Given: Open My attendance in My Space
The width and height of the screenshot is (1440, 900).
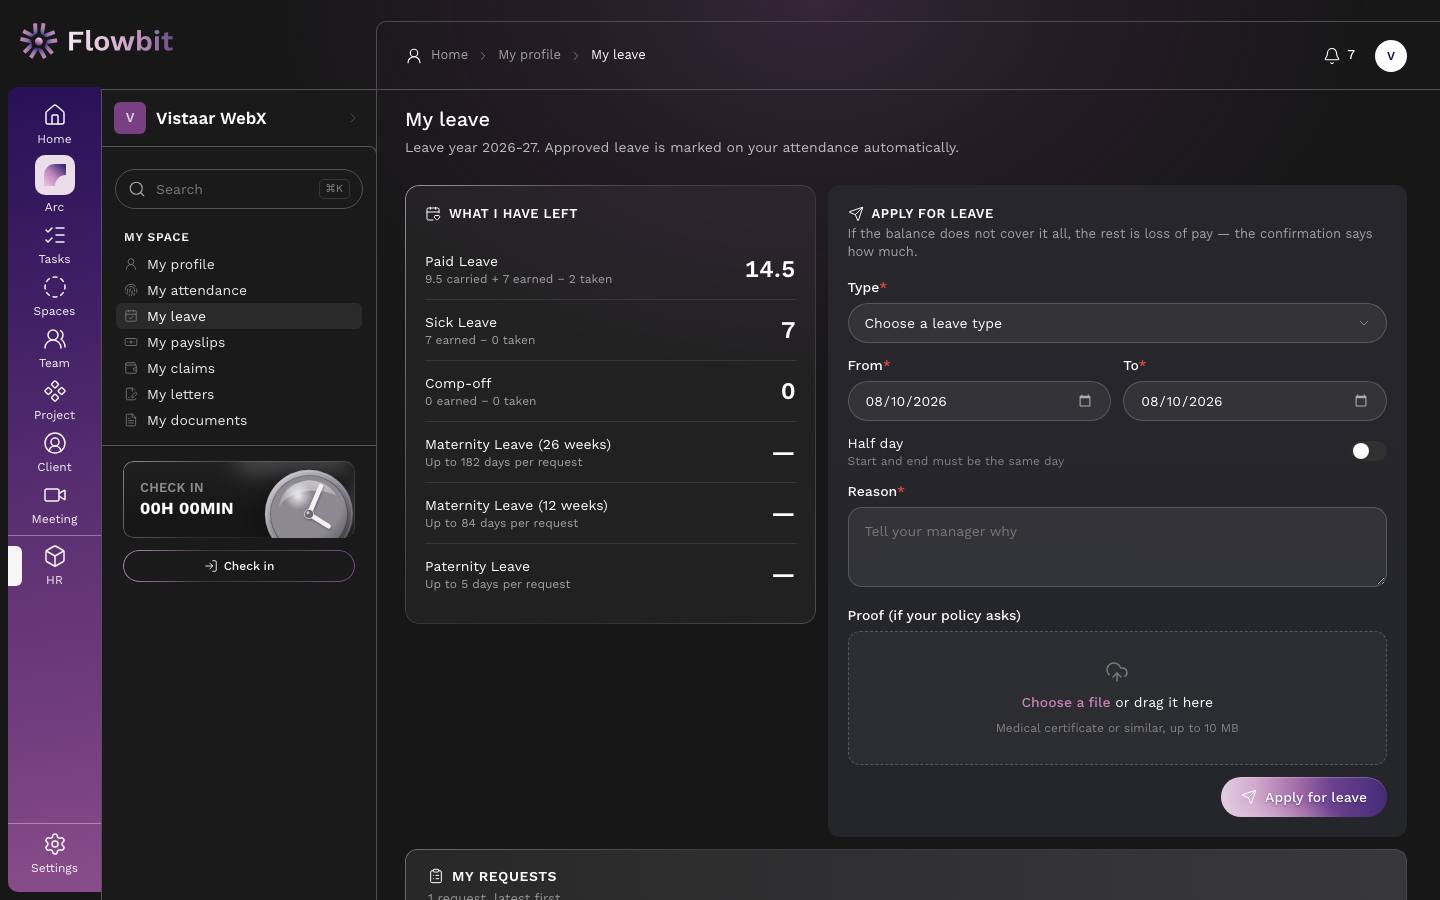Looking at the screenshot, I should 239,290.
